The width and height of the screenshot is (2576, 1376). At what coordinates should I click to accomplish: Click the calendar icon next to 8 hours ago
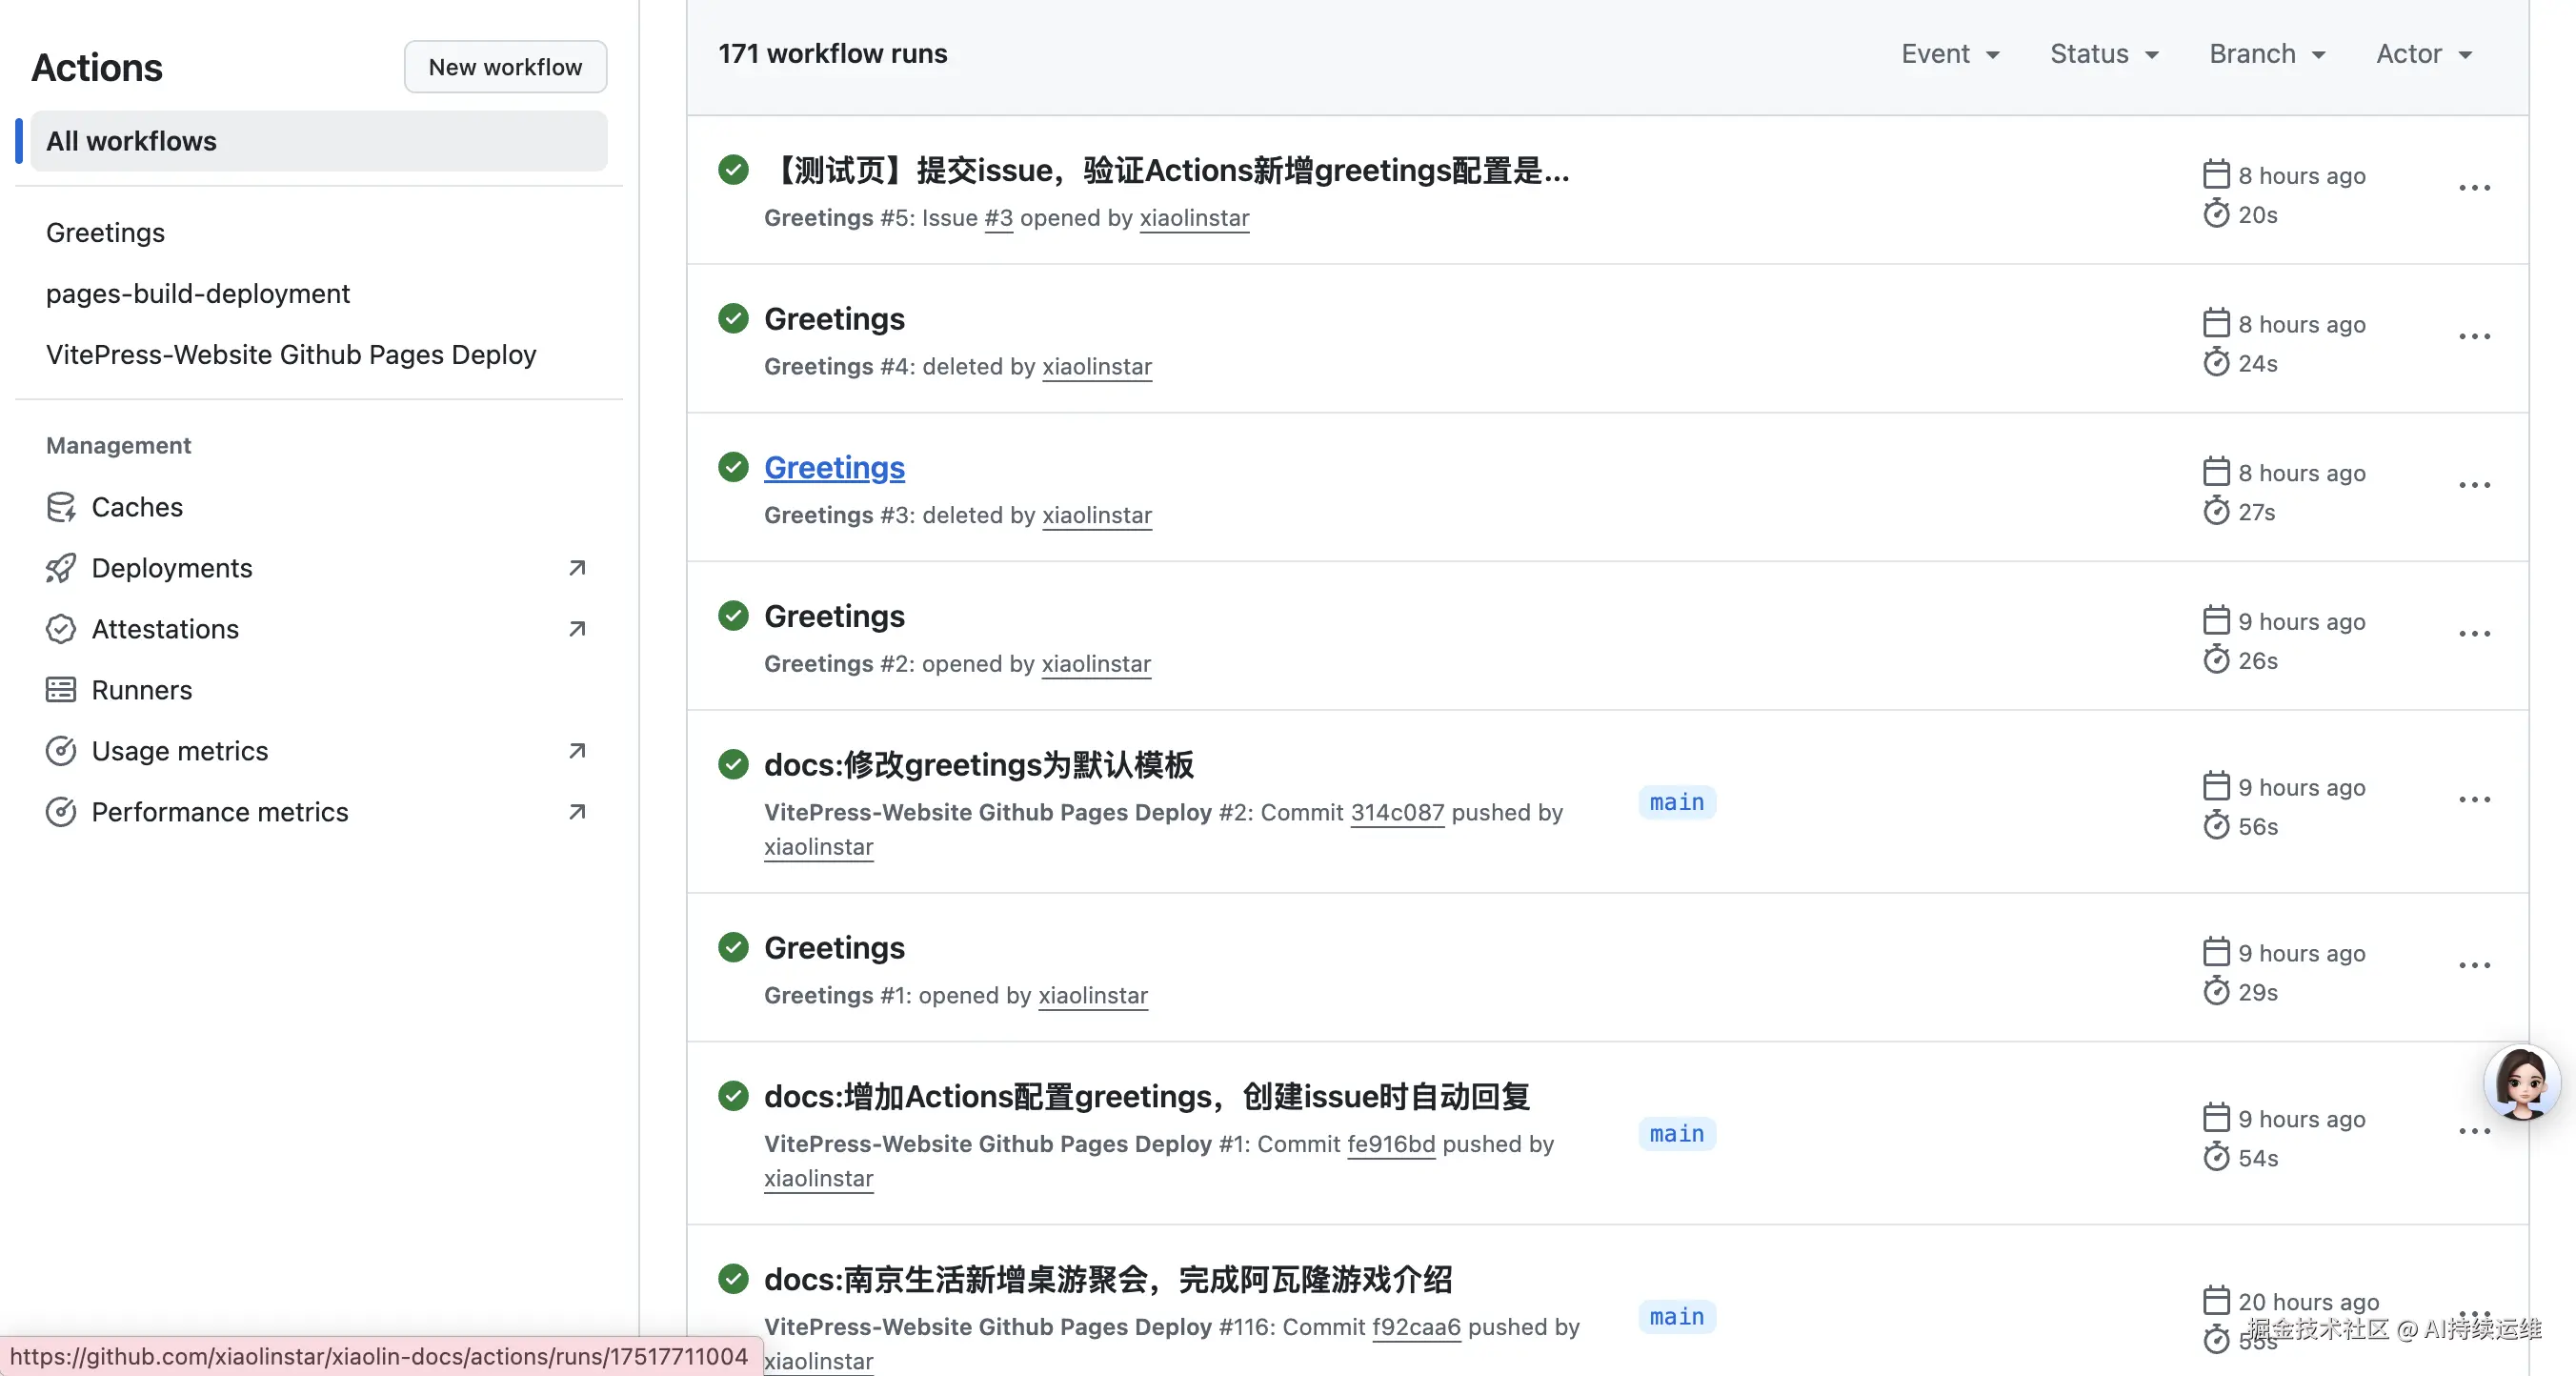click(2217, 173)
